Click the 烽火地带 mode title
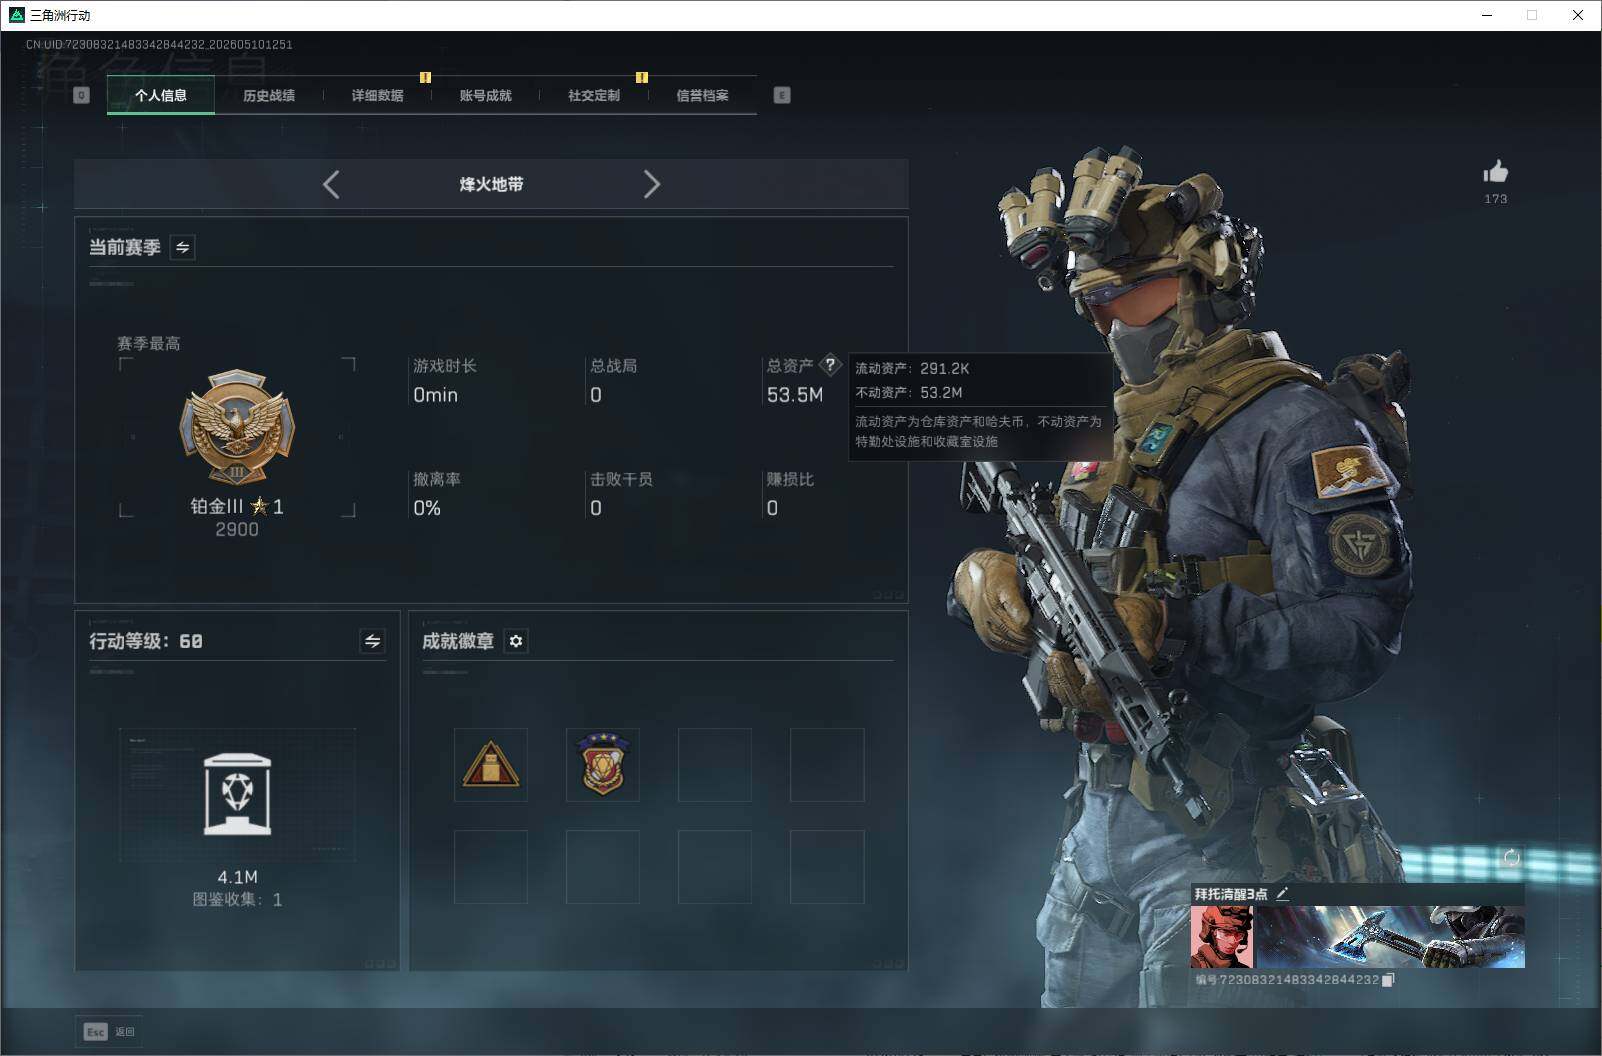This screenshot has height=1056, width=1602. (491, 184)
